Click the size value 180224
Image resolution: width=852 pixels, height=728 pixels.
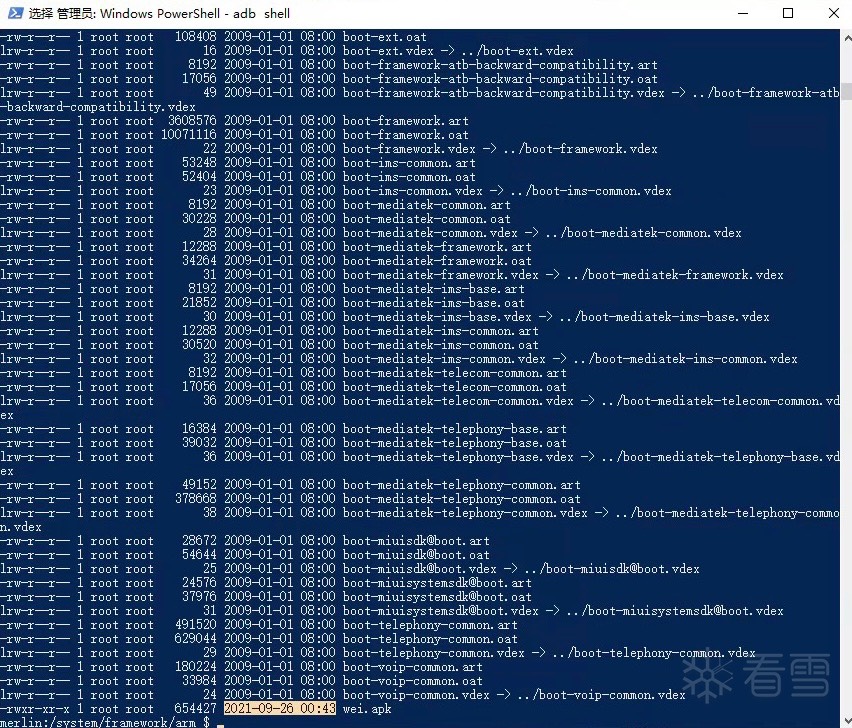196,667
